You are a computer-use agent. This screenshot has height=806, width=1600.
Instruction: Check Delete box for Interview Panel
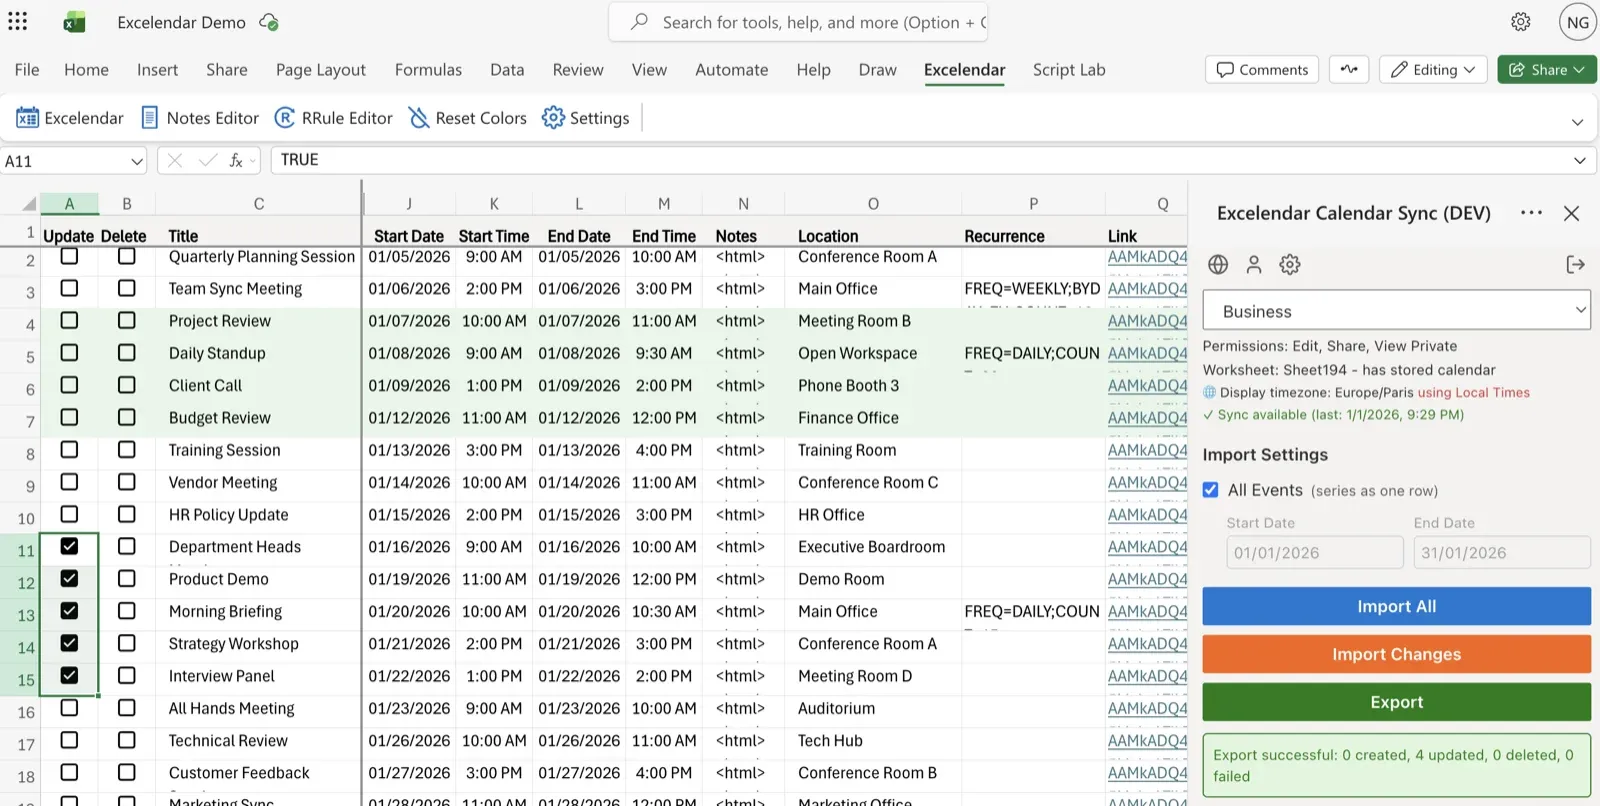tap(126, 675)
